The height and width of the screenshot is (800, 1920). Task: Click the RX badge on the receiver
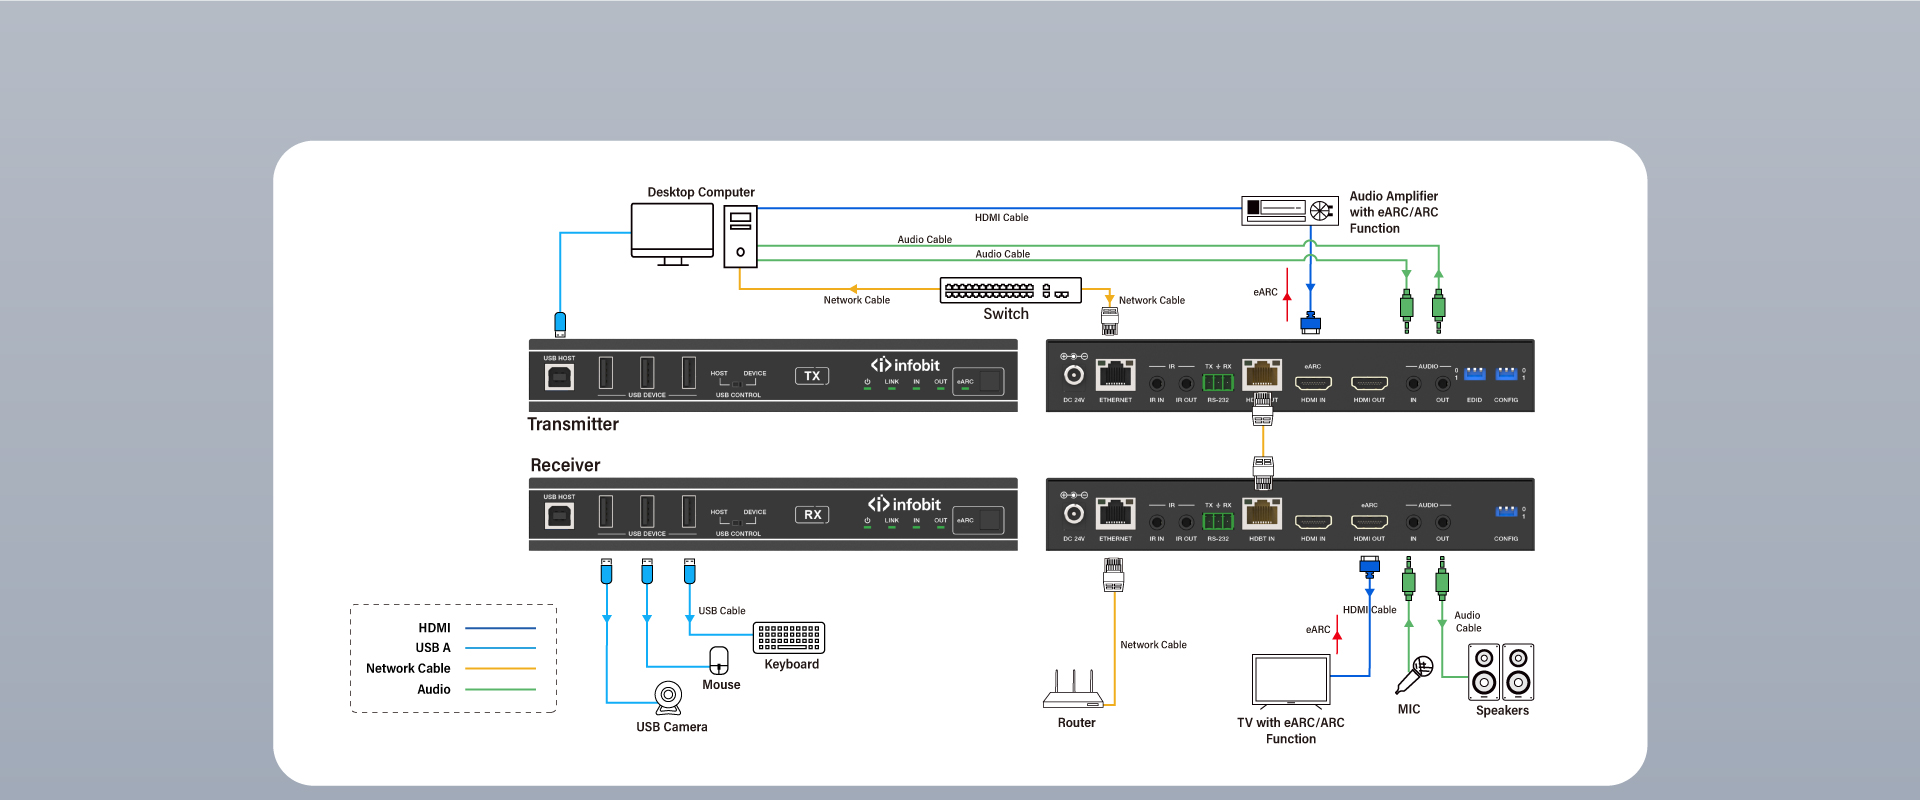812,515
